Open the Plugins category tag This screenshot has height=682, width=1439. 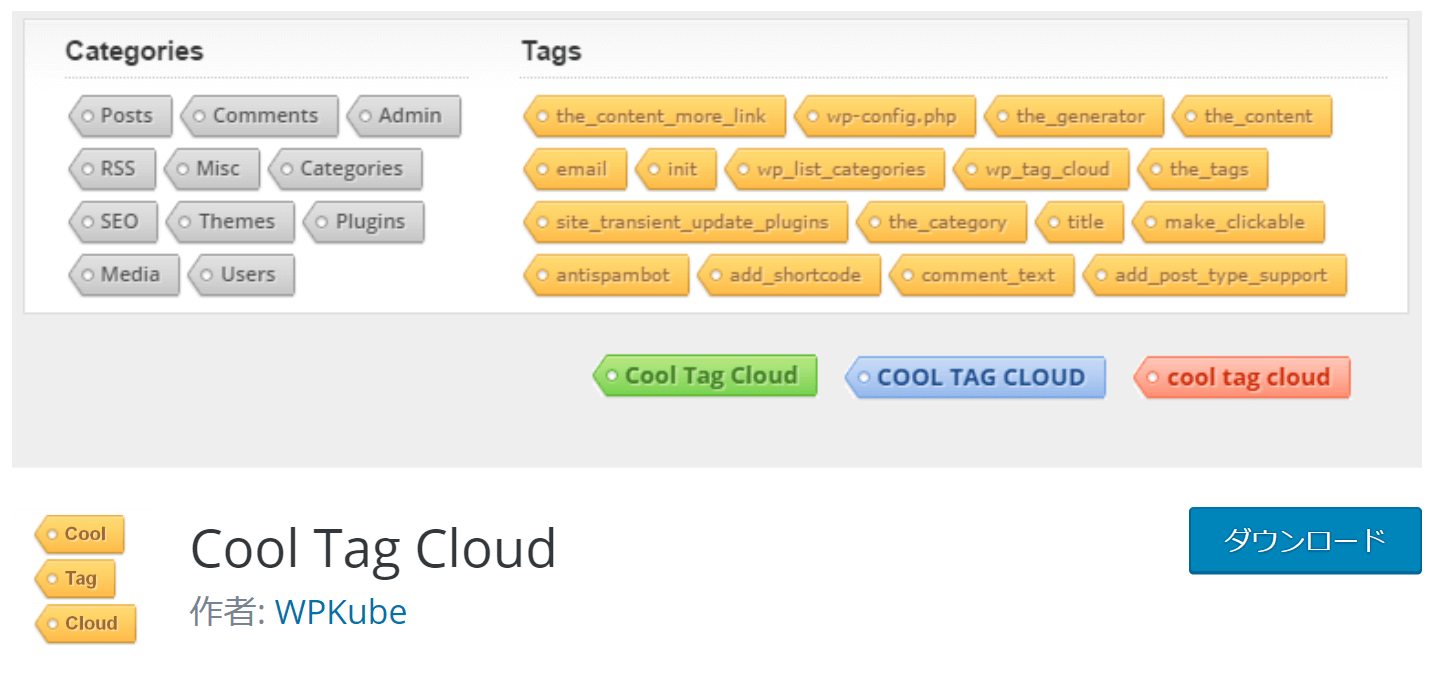click(364, 222)
